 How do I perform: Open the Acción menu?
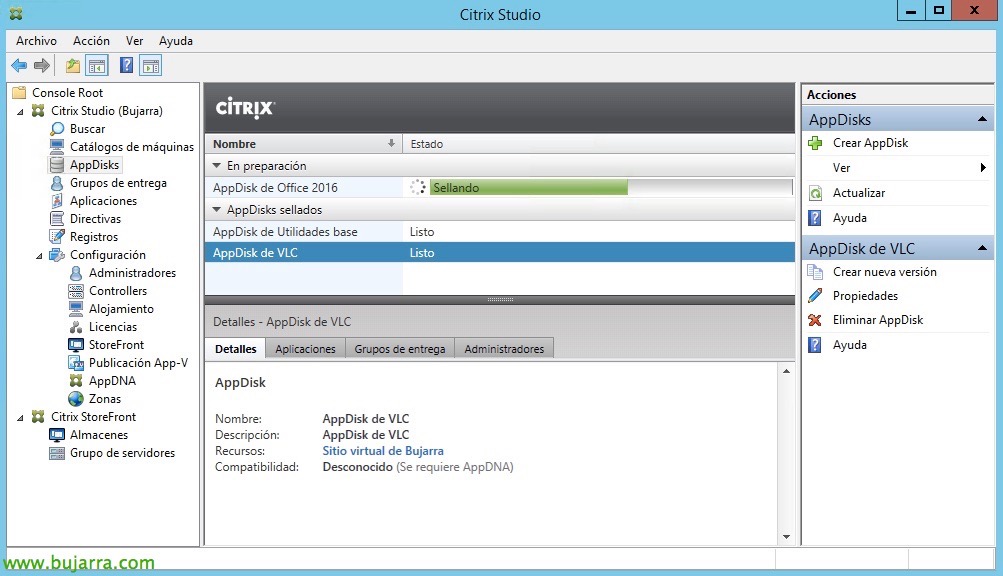coord(91,41)
